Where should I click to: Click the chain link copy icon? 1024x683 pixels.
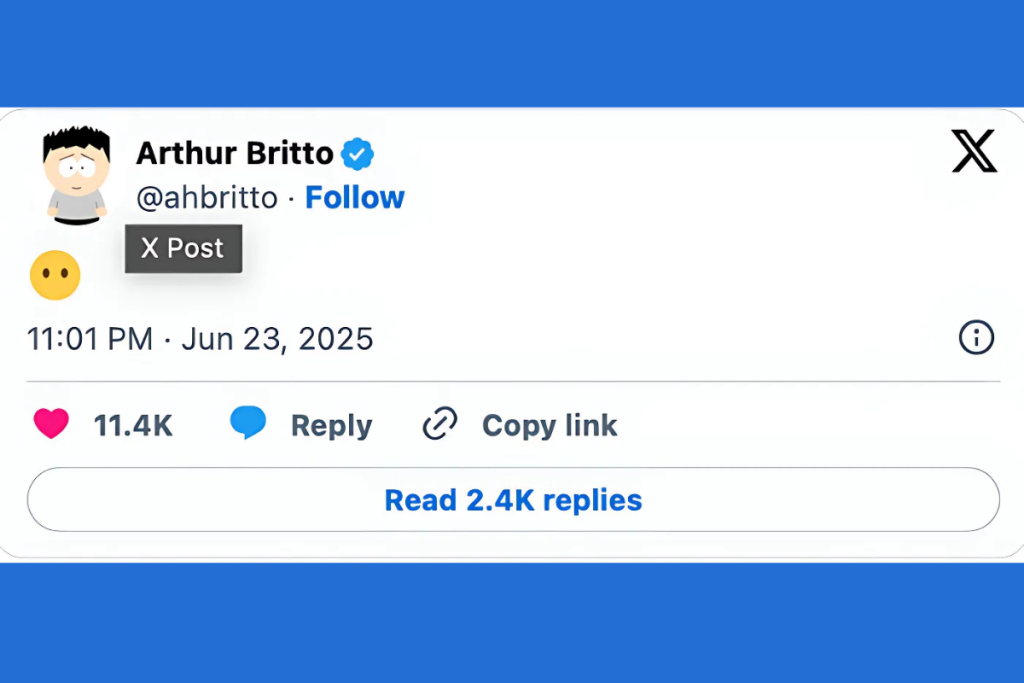(x=440, y=424)
